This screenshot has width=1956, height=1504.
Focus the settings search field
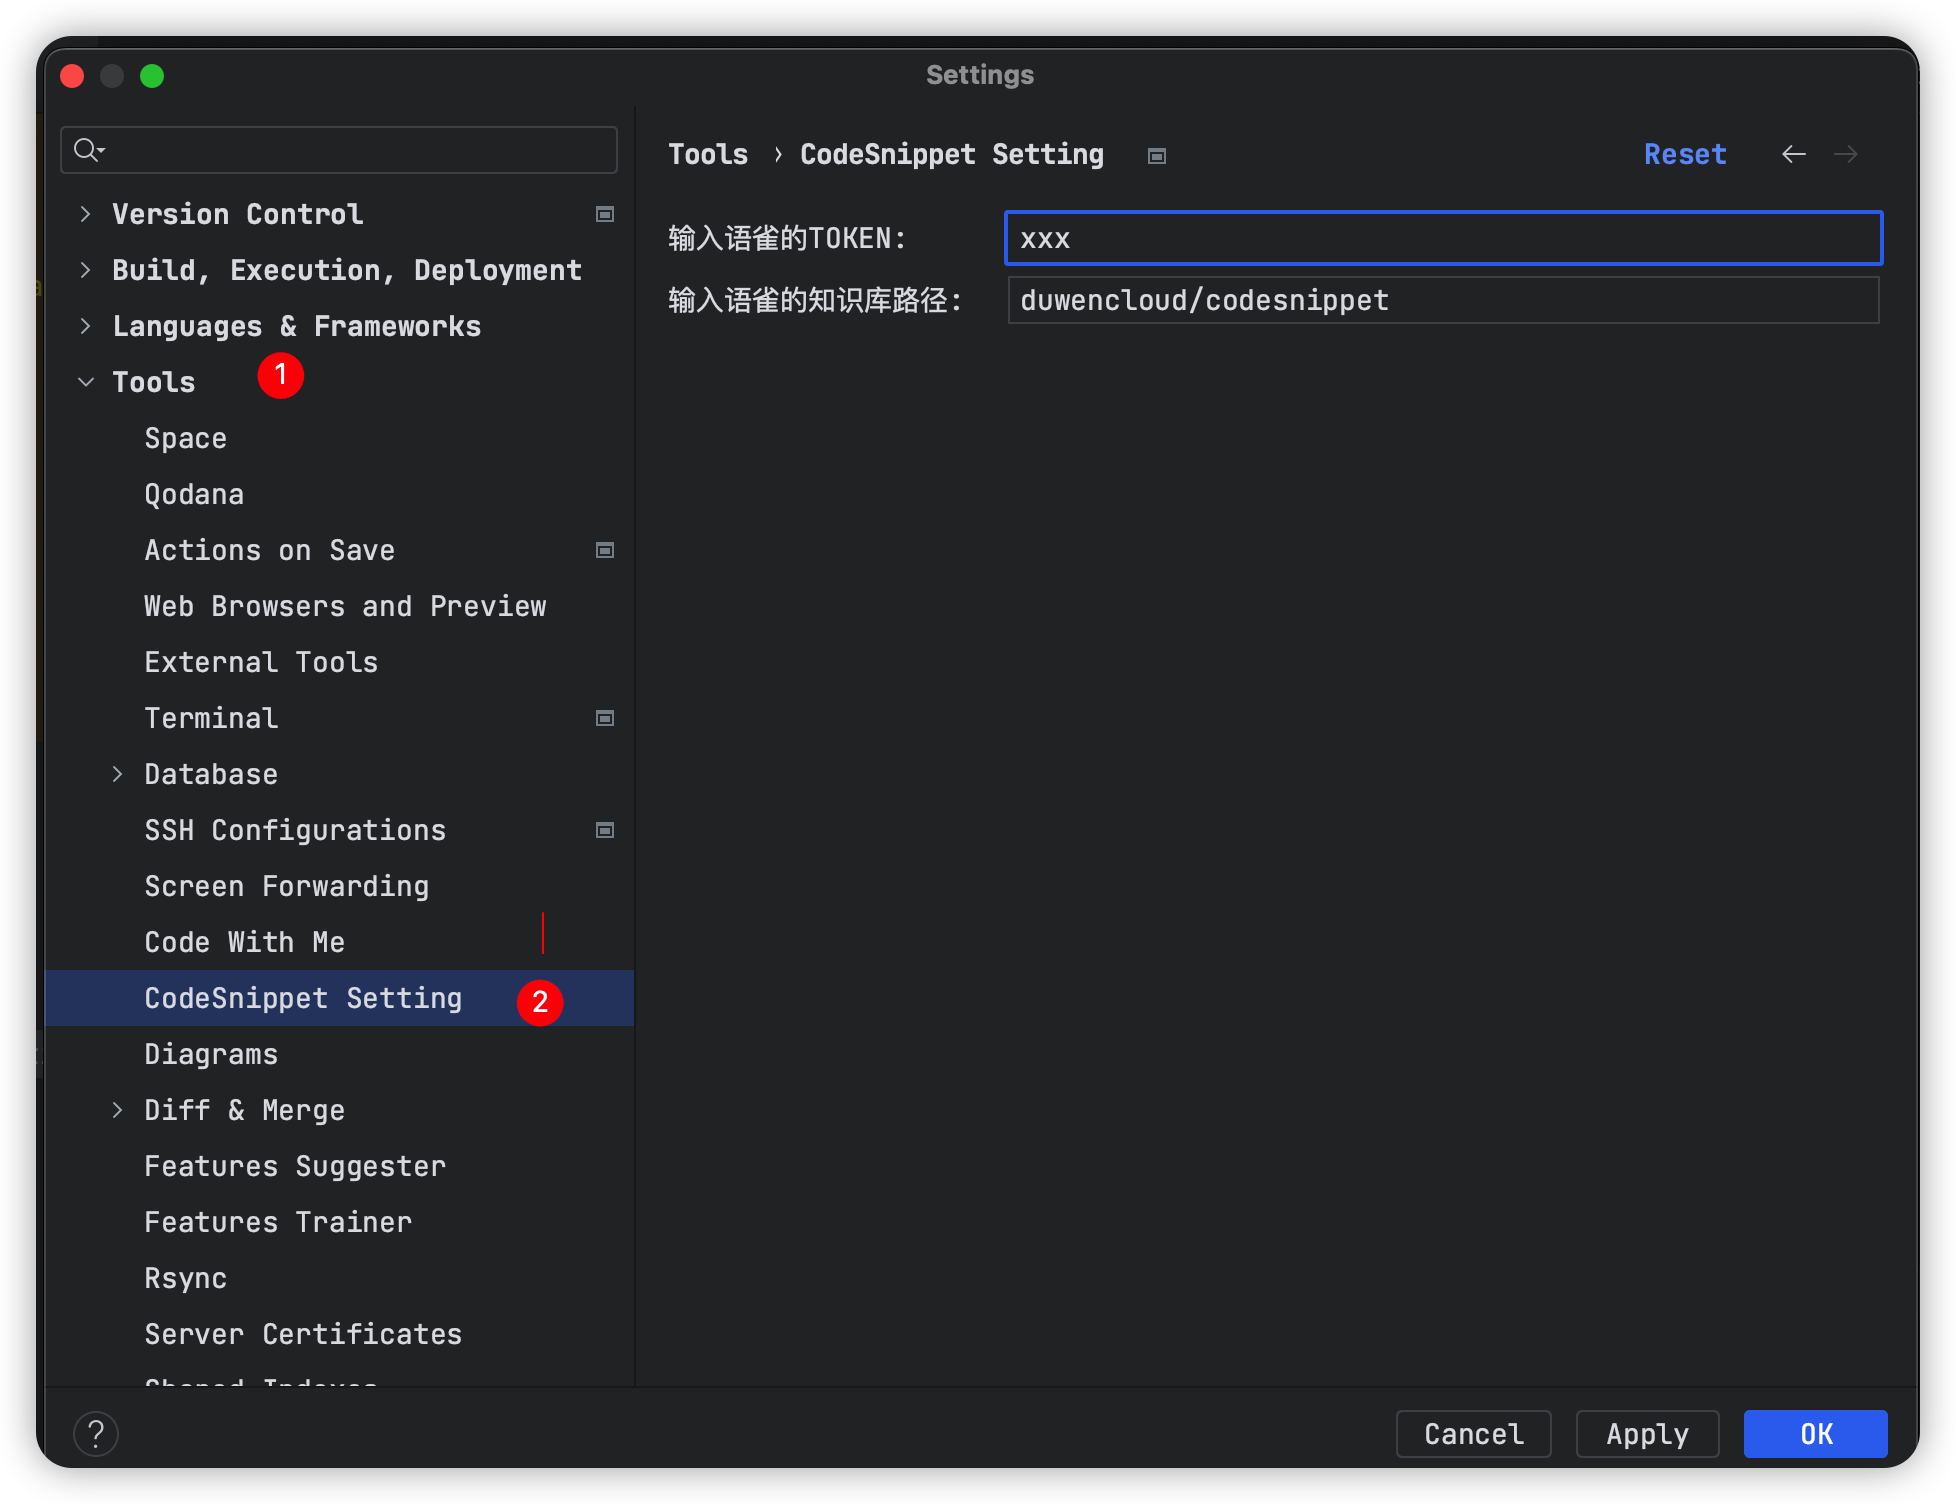tap(339, 150)
